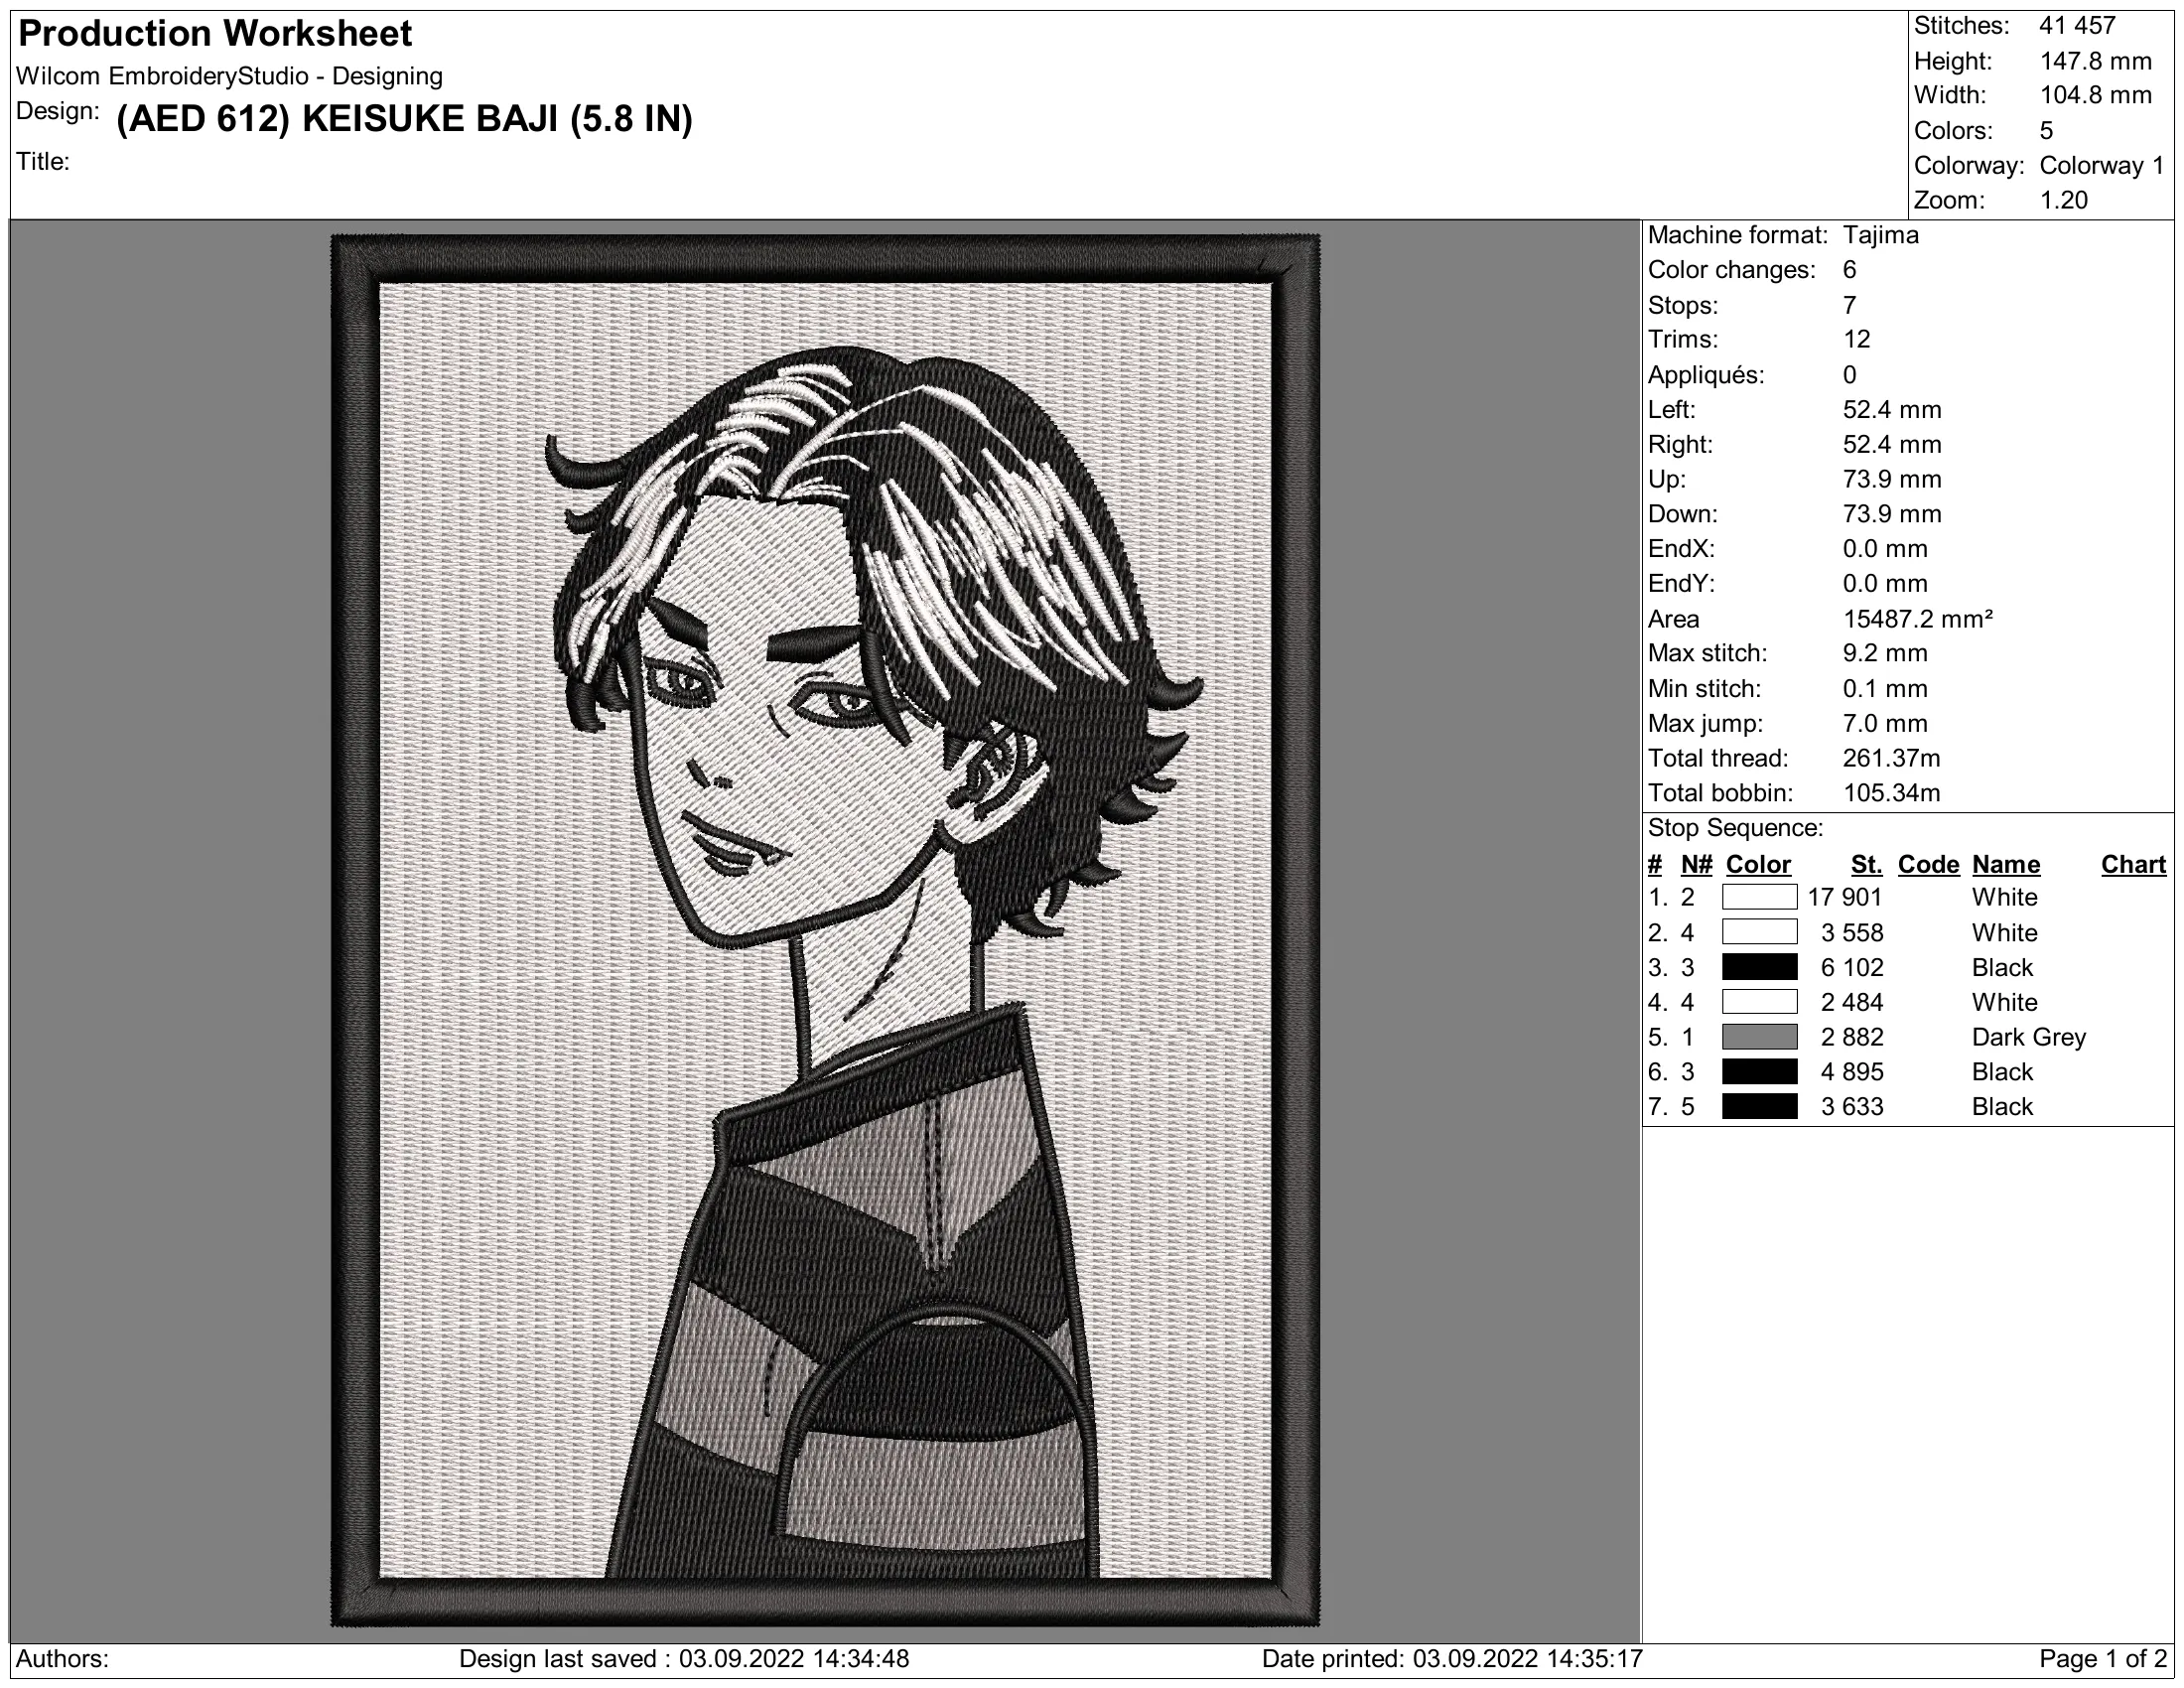The width and height of the screenshot is (2184, 1688).
Task: Click stitch count '4 895' in row 6
Action: point(1852,1072)
